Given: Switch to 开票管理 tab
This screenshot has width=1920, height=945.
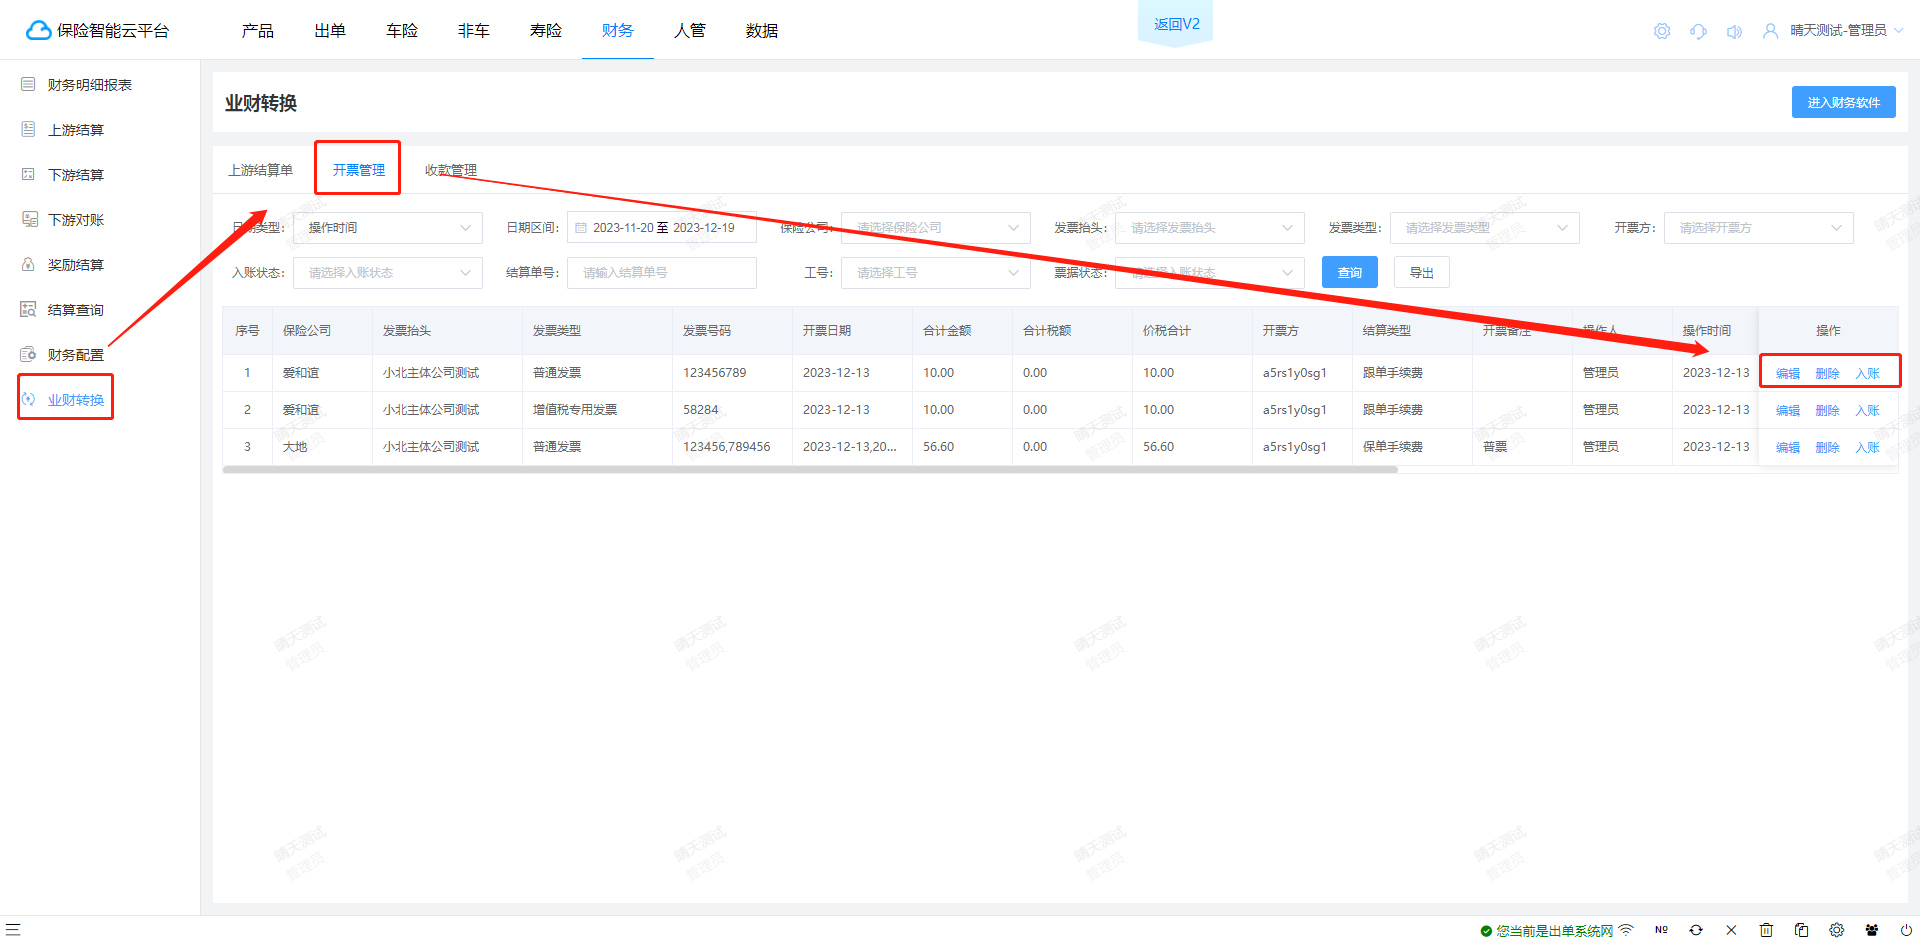Looking at the screenshot, I should coord(358,170).
